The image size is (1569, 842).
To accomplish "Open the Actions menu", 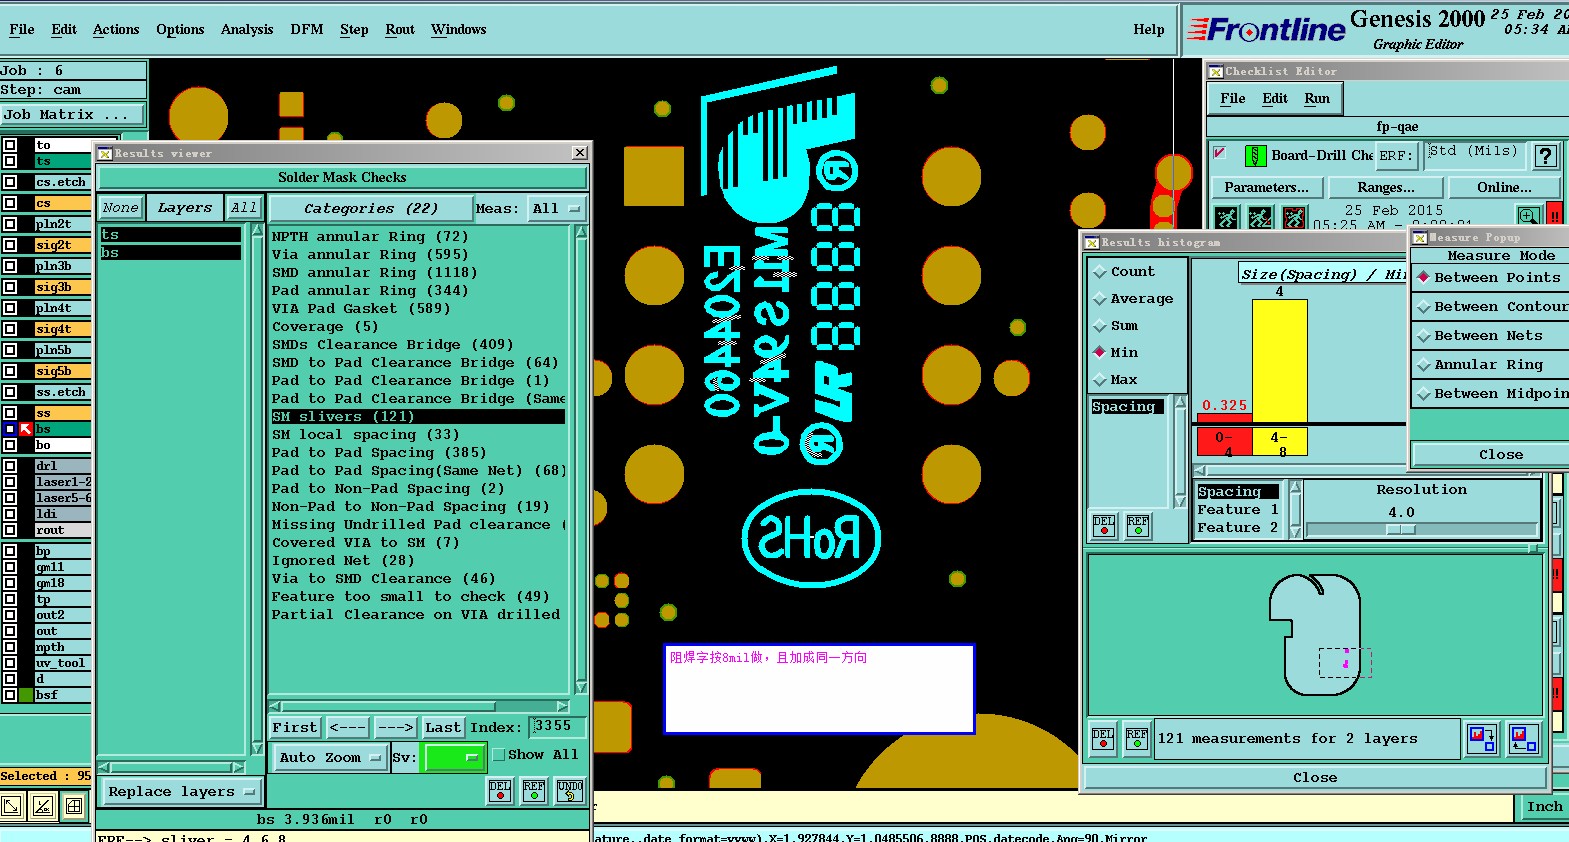I will (116, 30).
